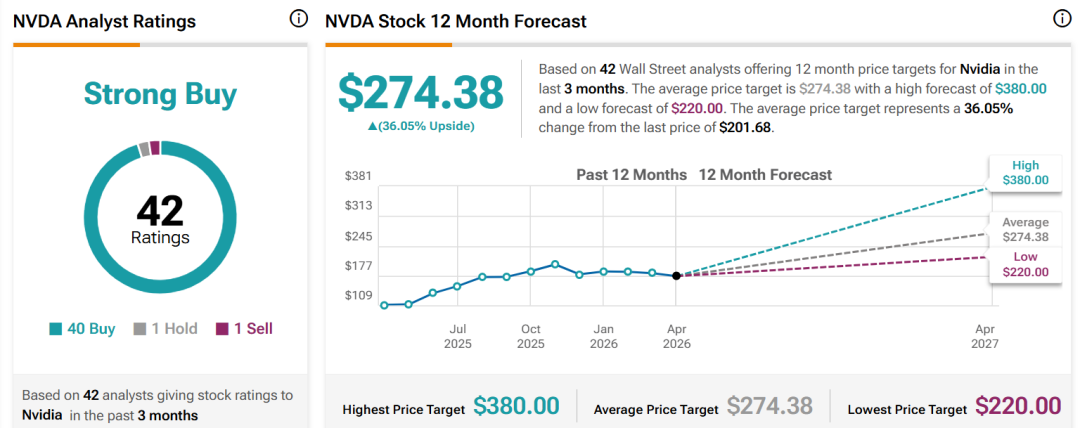Image resolution: width=1080 pixels, height=428 pixels.
Task: Click the 42 Ratings donut chart center
Action: (x=160, y=220)
